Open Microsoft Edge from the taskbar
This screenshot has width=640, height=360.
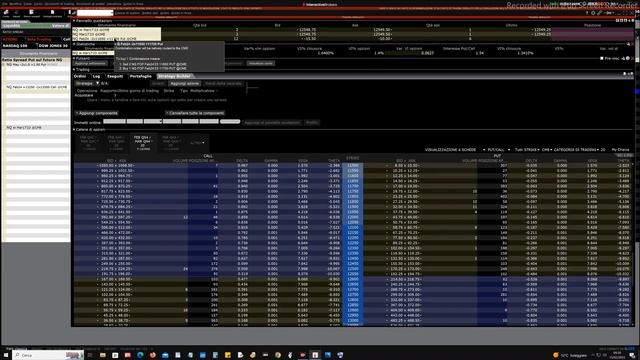tap(140, 355)
